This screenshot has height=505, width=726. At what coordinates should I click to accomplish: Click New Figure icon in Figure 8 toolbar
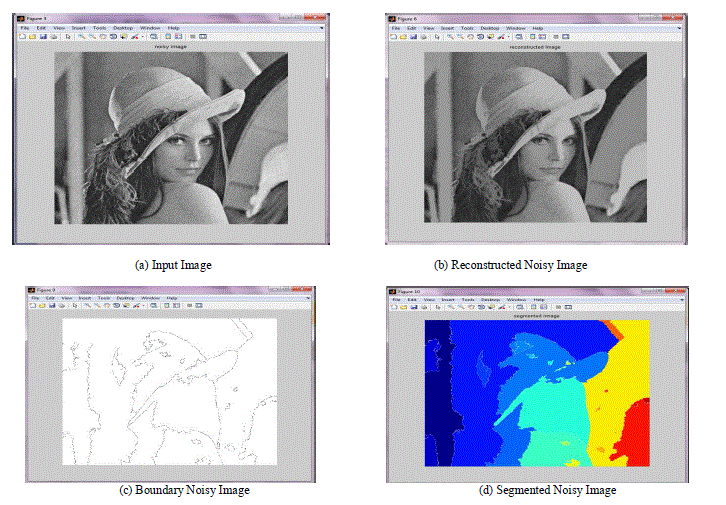[x=24, y=36]
